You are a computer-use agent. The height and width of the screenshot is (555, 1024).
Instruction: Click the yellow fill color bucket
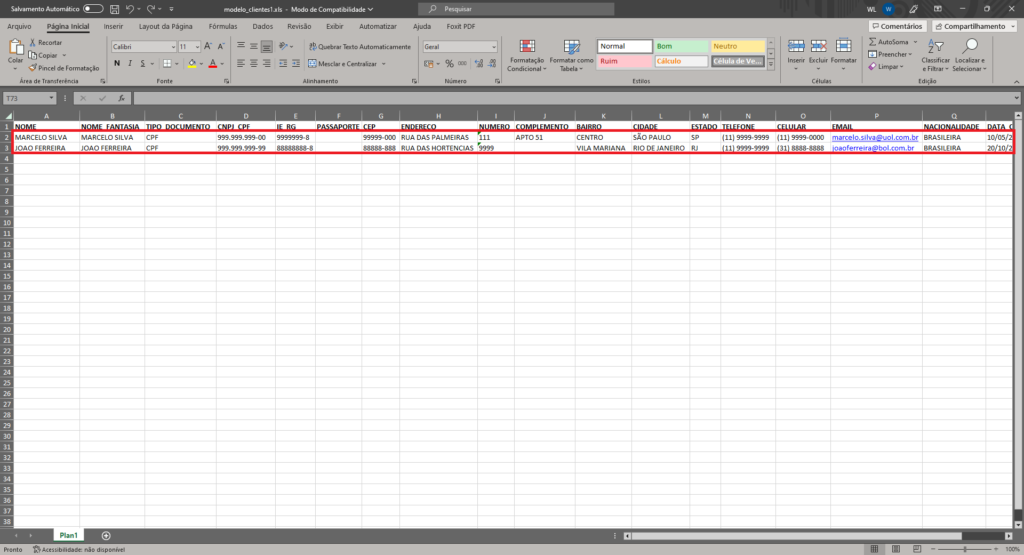click(x=191, y=63)
